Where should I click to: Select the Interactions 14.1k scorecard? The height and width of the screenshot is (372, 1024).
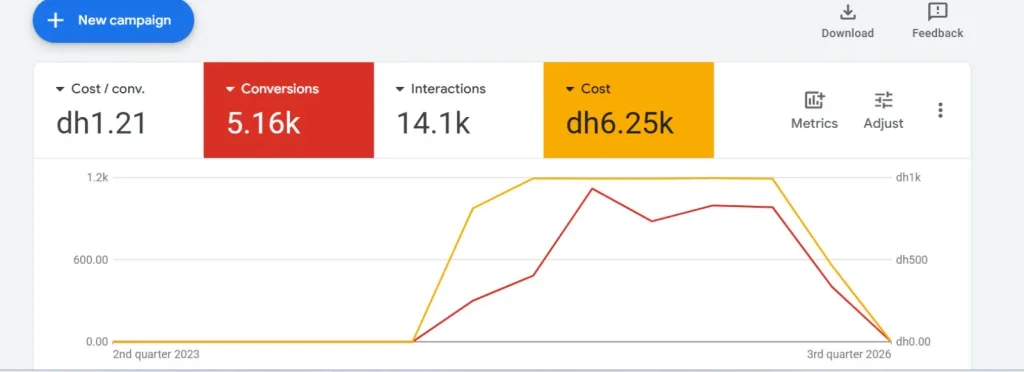tap(458, 110)
